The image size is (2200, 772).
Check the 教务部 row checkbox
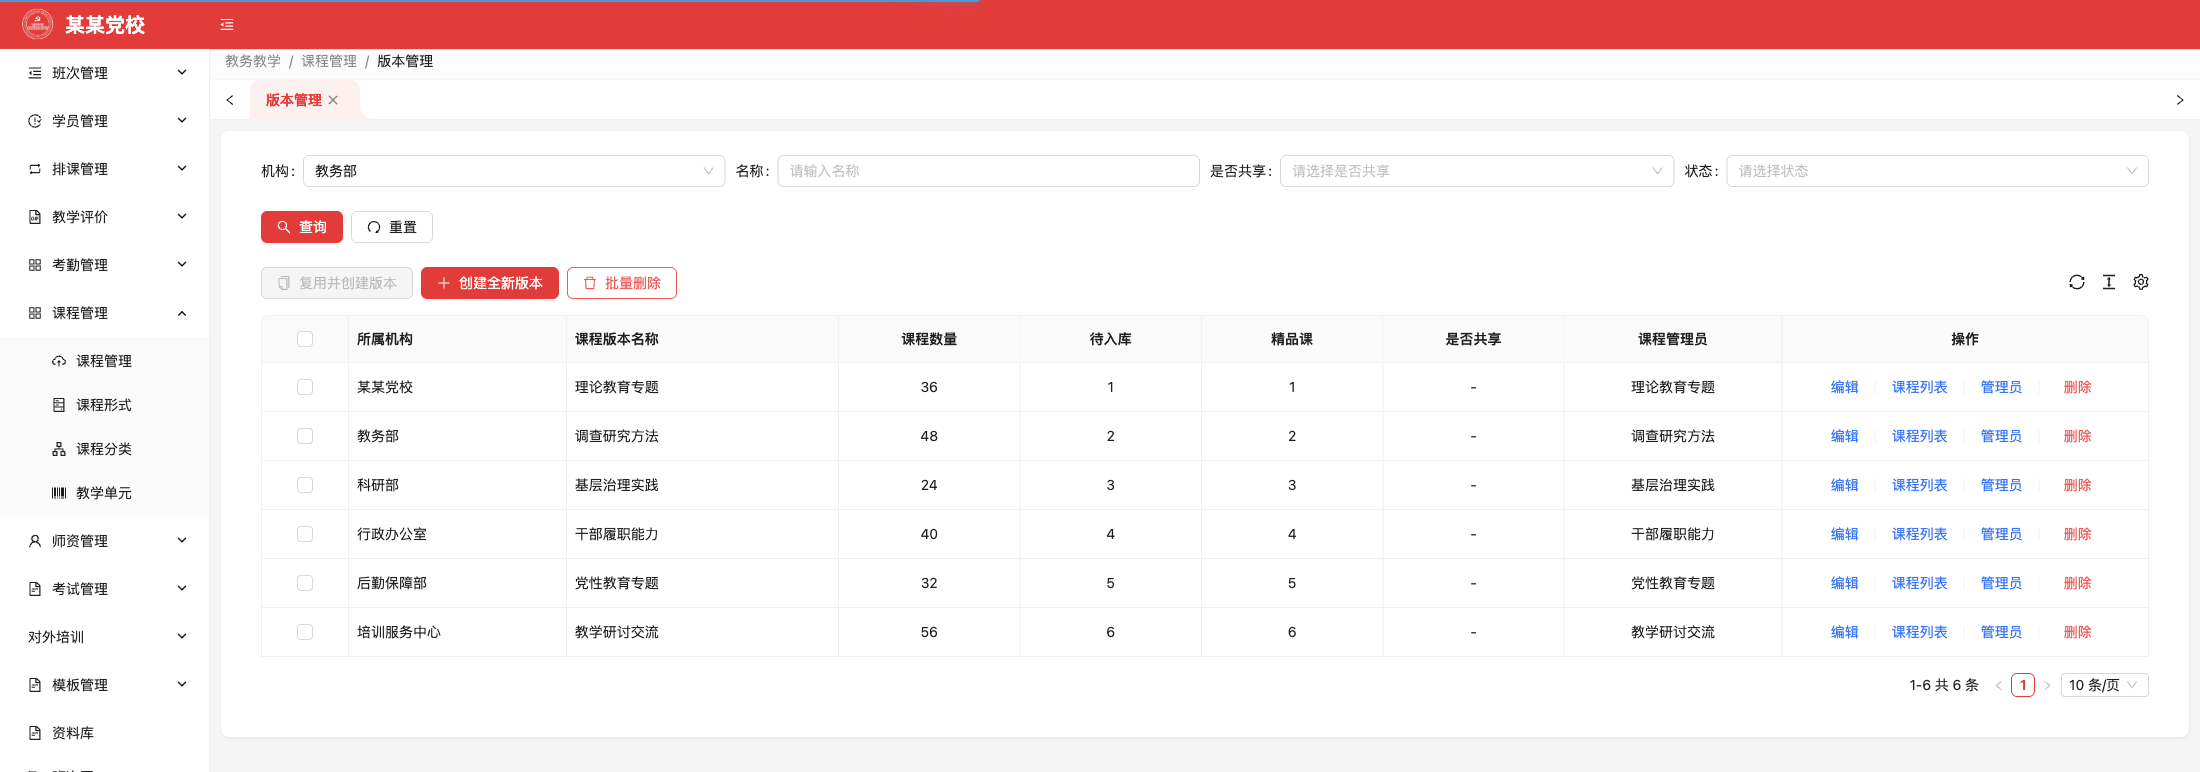305,436
